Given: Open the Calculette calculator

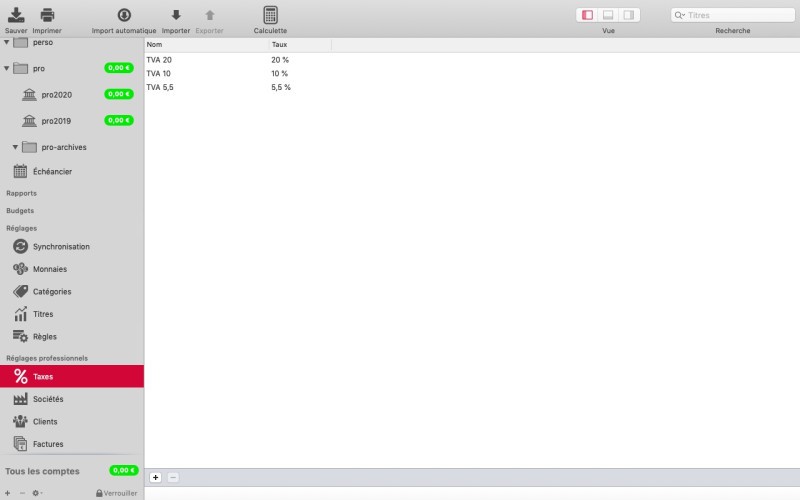Looking at the screenshot, I should (270, 15).
